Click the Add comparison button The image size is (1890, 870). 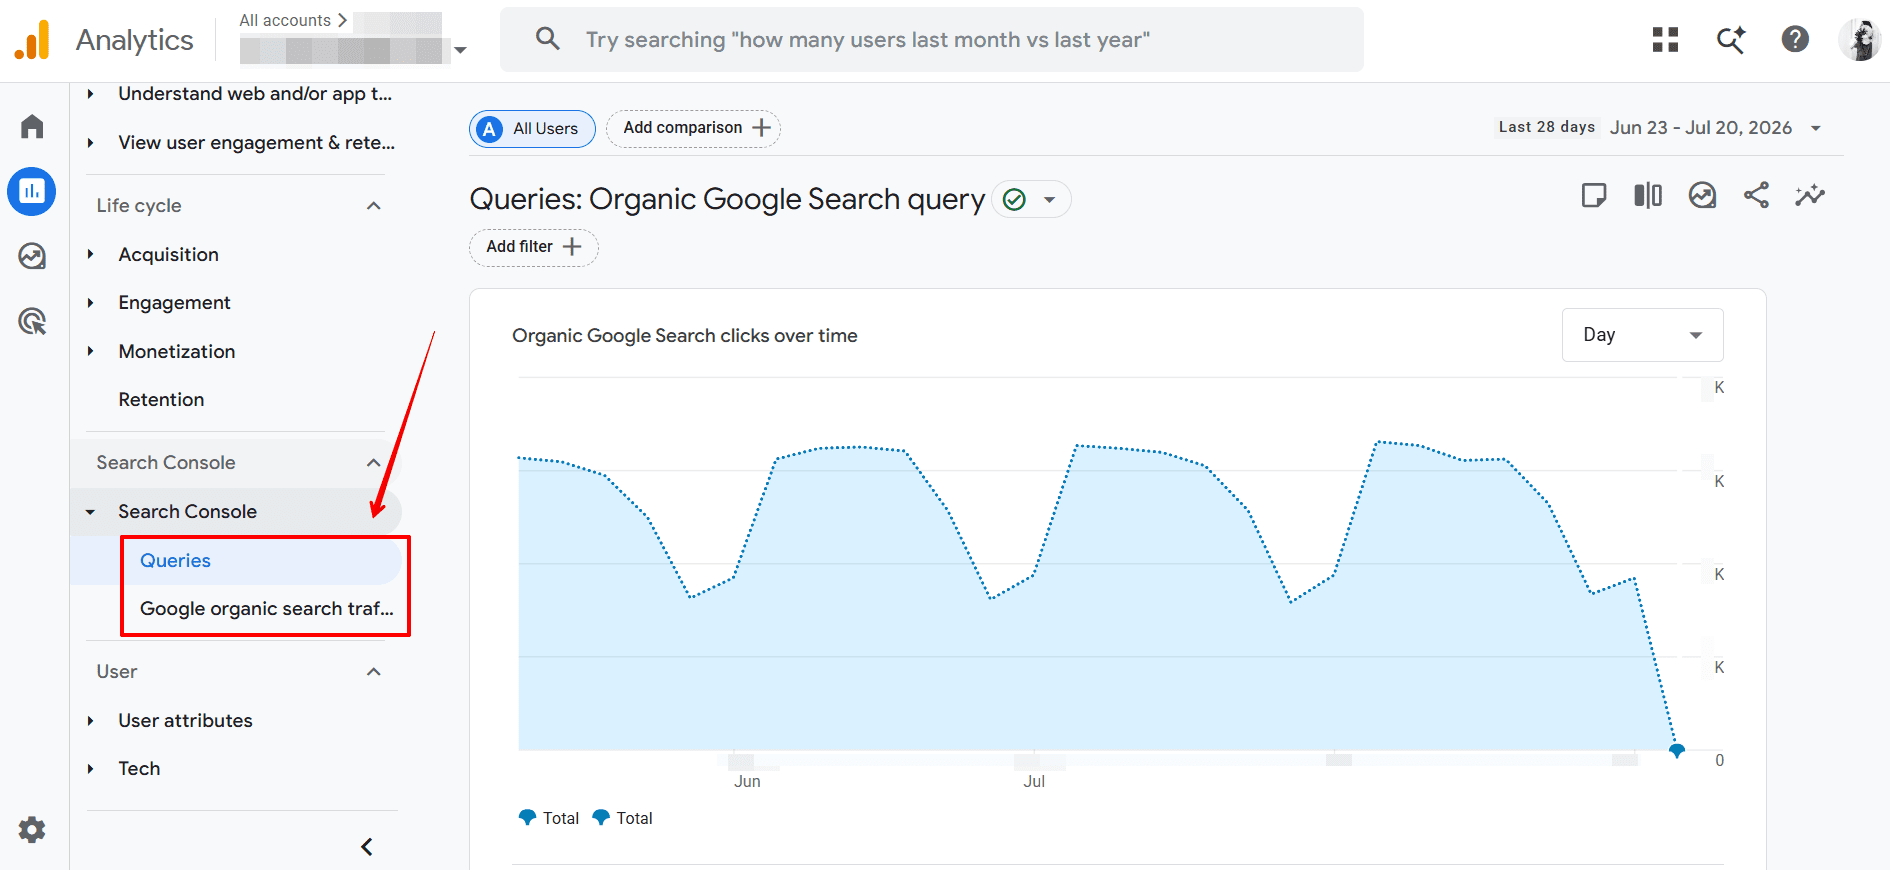tap(693, 129)
